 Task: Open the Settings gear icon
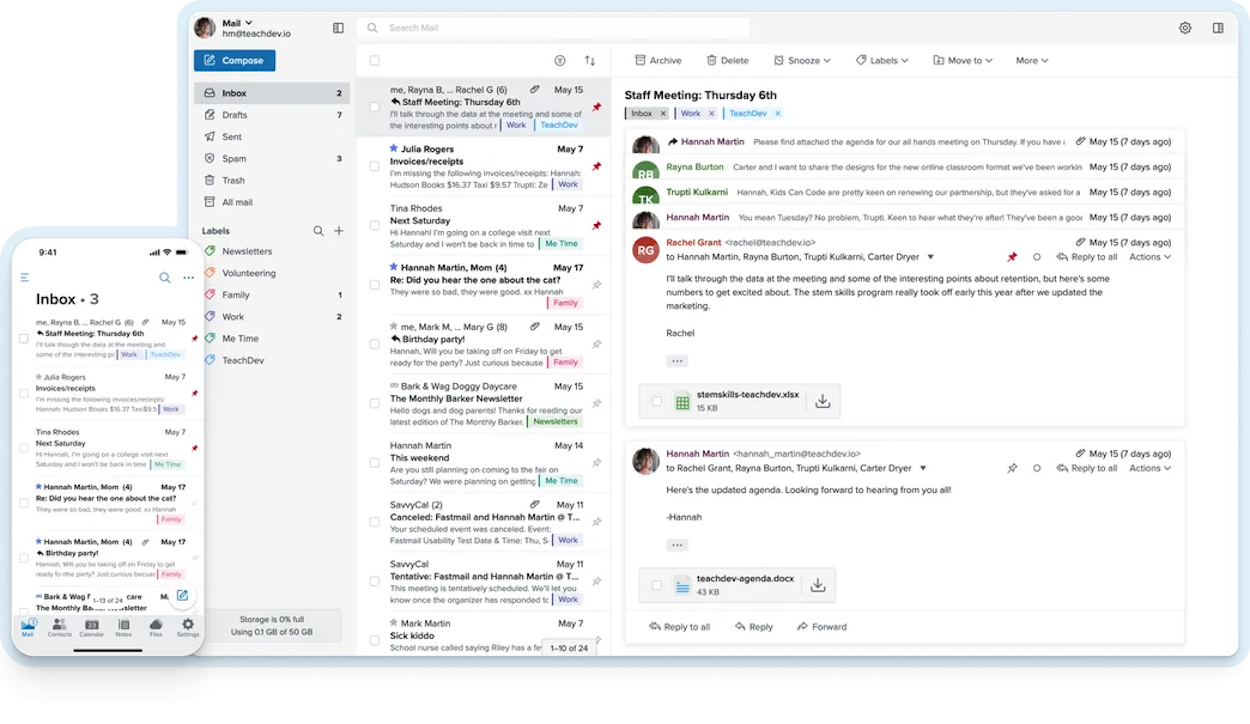pos(1186,29)
